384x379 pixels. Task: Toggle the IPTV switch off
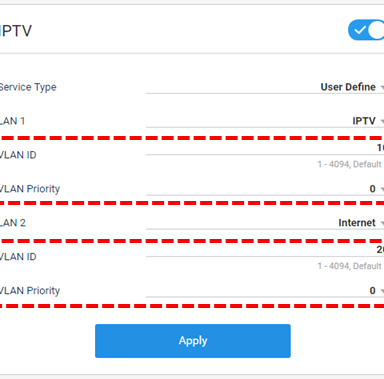pos(366,30)
